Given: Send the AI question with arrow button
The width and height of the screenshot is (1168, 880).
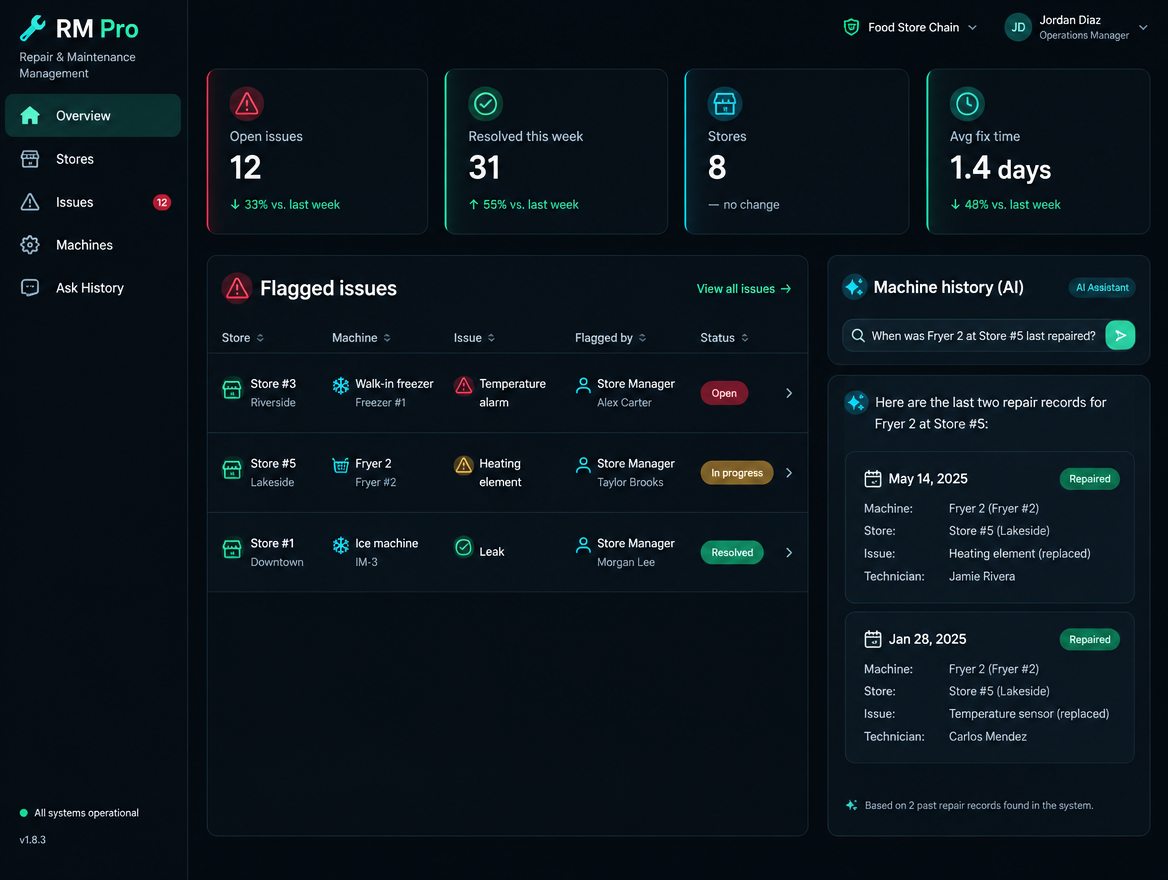Looking at the screenshot, I should click(x=1120, y=335).
